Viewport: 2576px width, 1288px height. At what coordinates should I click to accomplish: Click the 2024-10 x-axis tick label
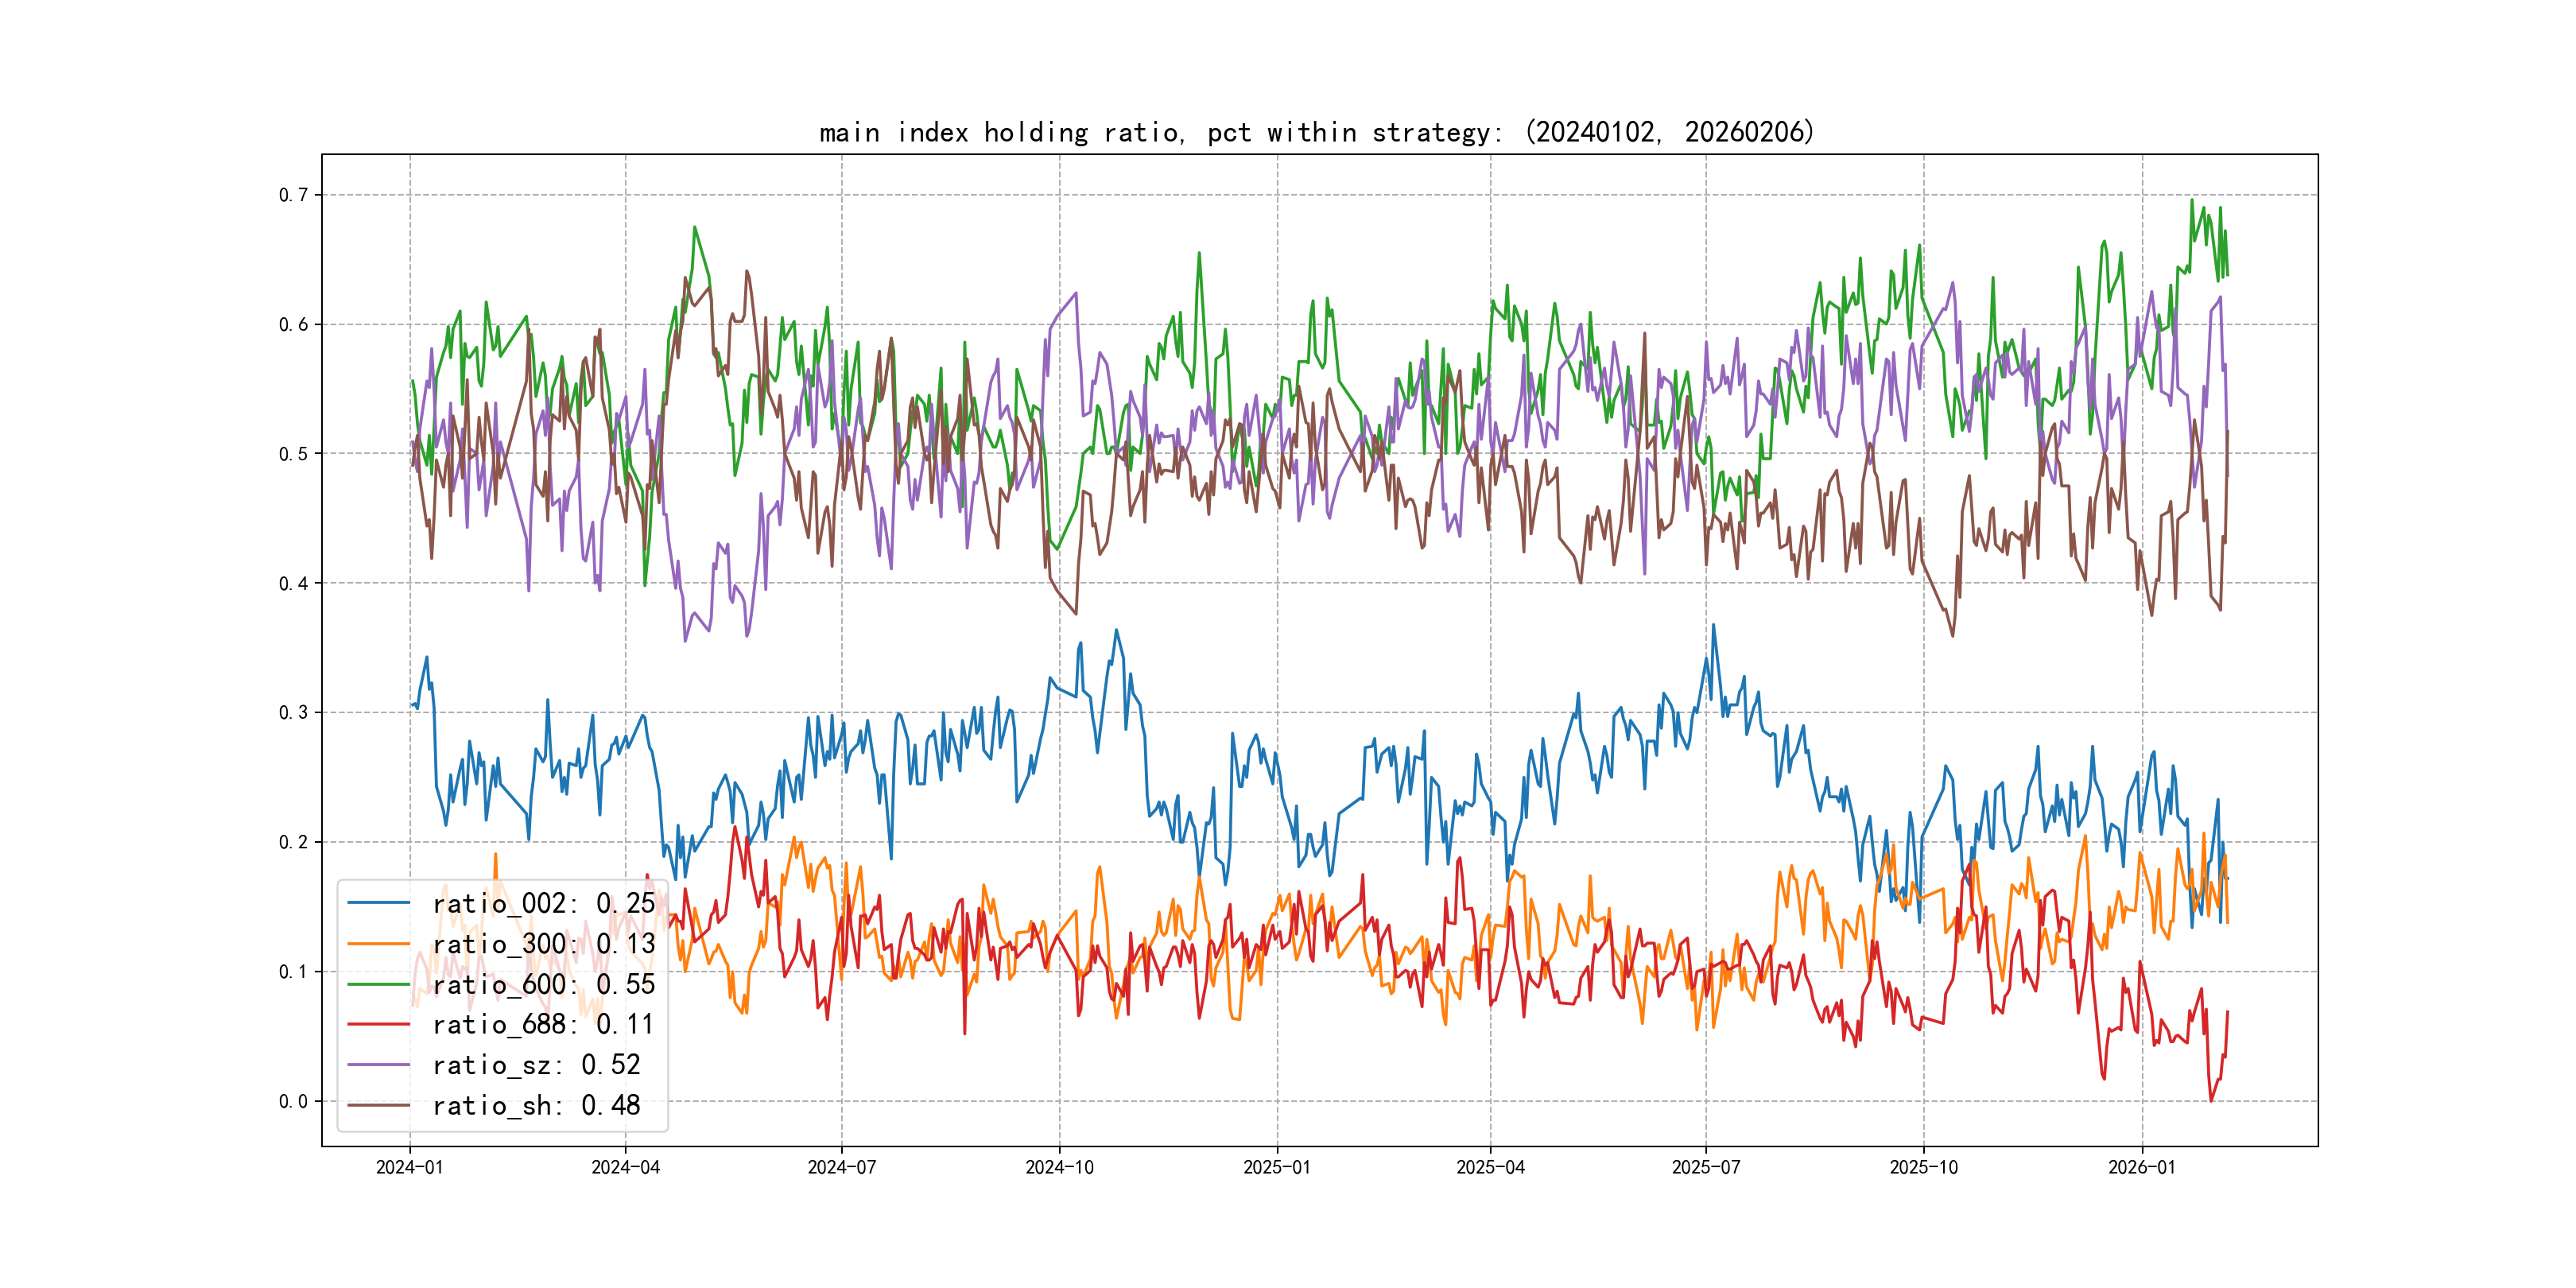tap(1059, 1167)
